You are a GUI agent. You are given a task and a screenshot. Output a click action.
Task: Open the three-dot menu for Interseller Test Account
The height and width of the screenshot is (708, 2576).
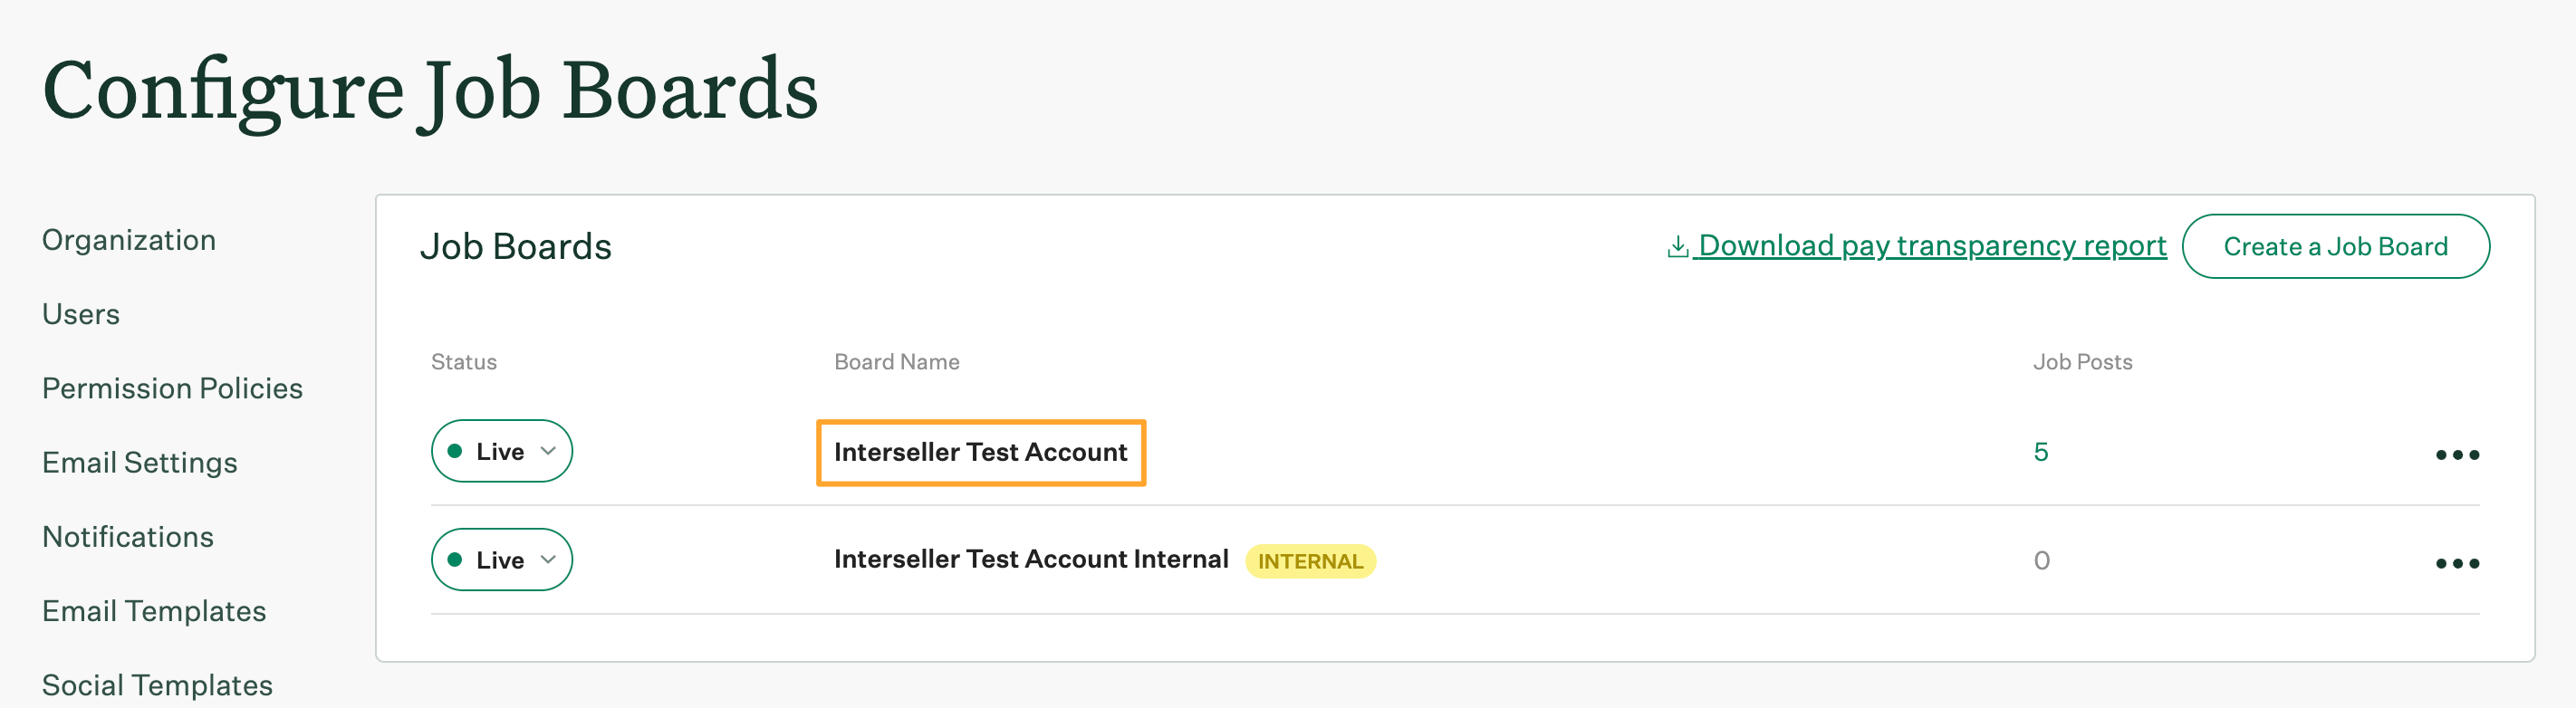[2457, 455]
